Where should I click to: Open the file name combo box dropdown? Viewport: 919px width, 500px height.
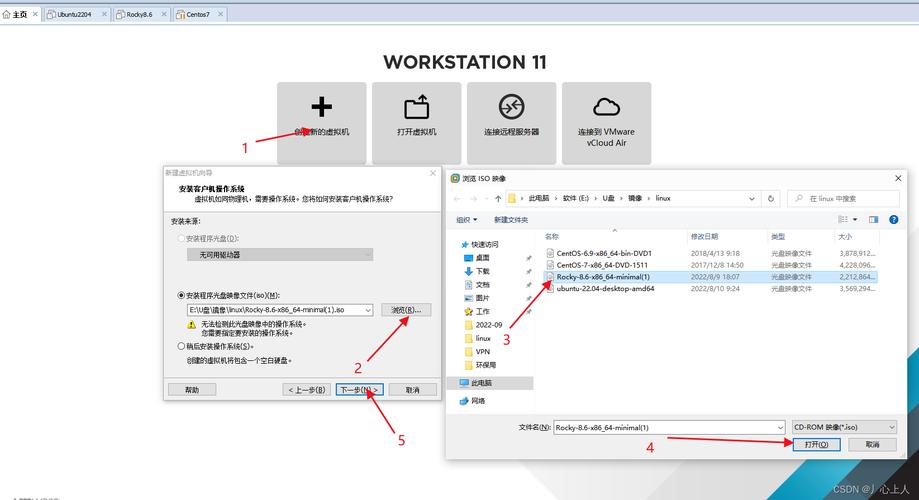[780, 428]
